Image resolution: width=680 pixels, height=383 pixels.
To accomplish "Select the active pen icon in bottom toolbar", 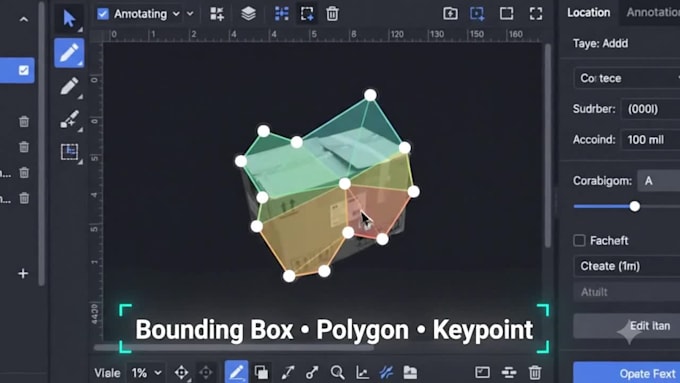I will (x=236, y=372).
